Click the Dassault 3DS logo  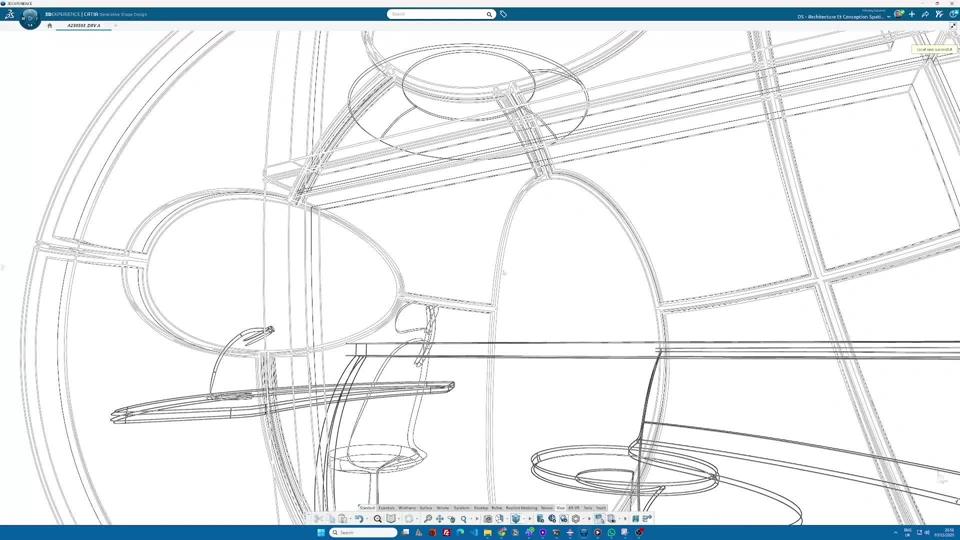9,14
